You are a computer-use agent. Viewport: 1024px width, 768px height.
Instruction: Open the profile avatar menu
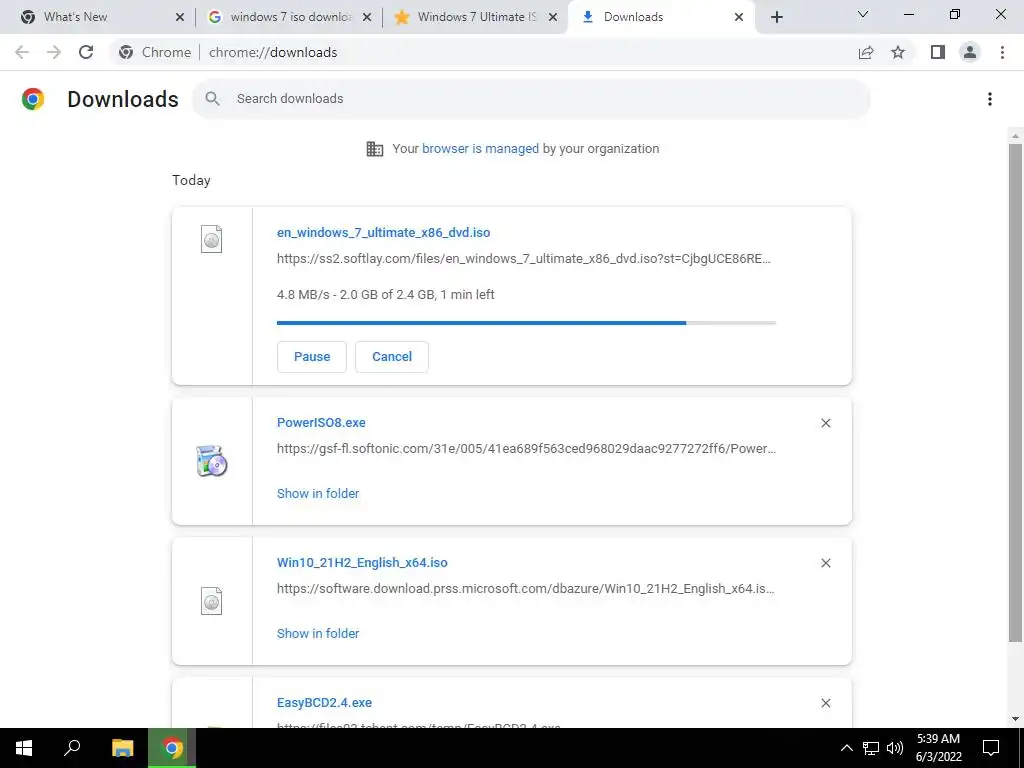tap(970, 52)
